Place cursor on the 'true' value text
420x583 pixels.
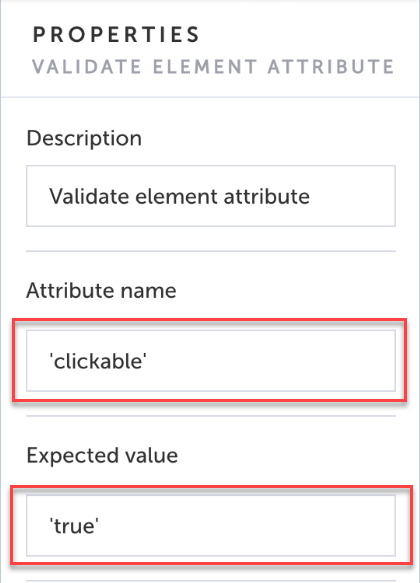[x=74, y=526]
